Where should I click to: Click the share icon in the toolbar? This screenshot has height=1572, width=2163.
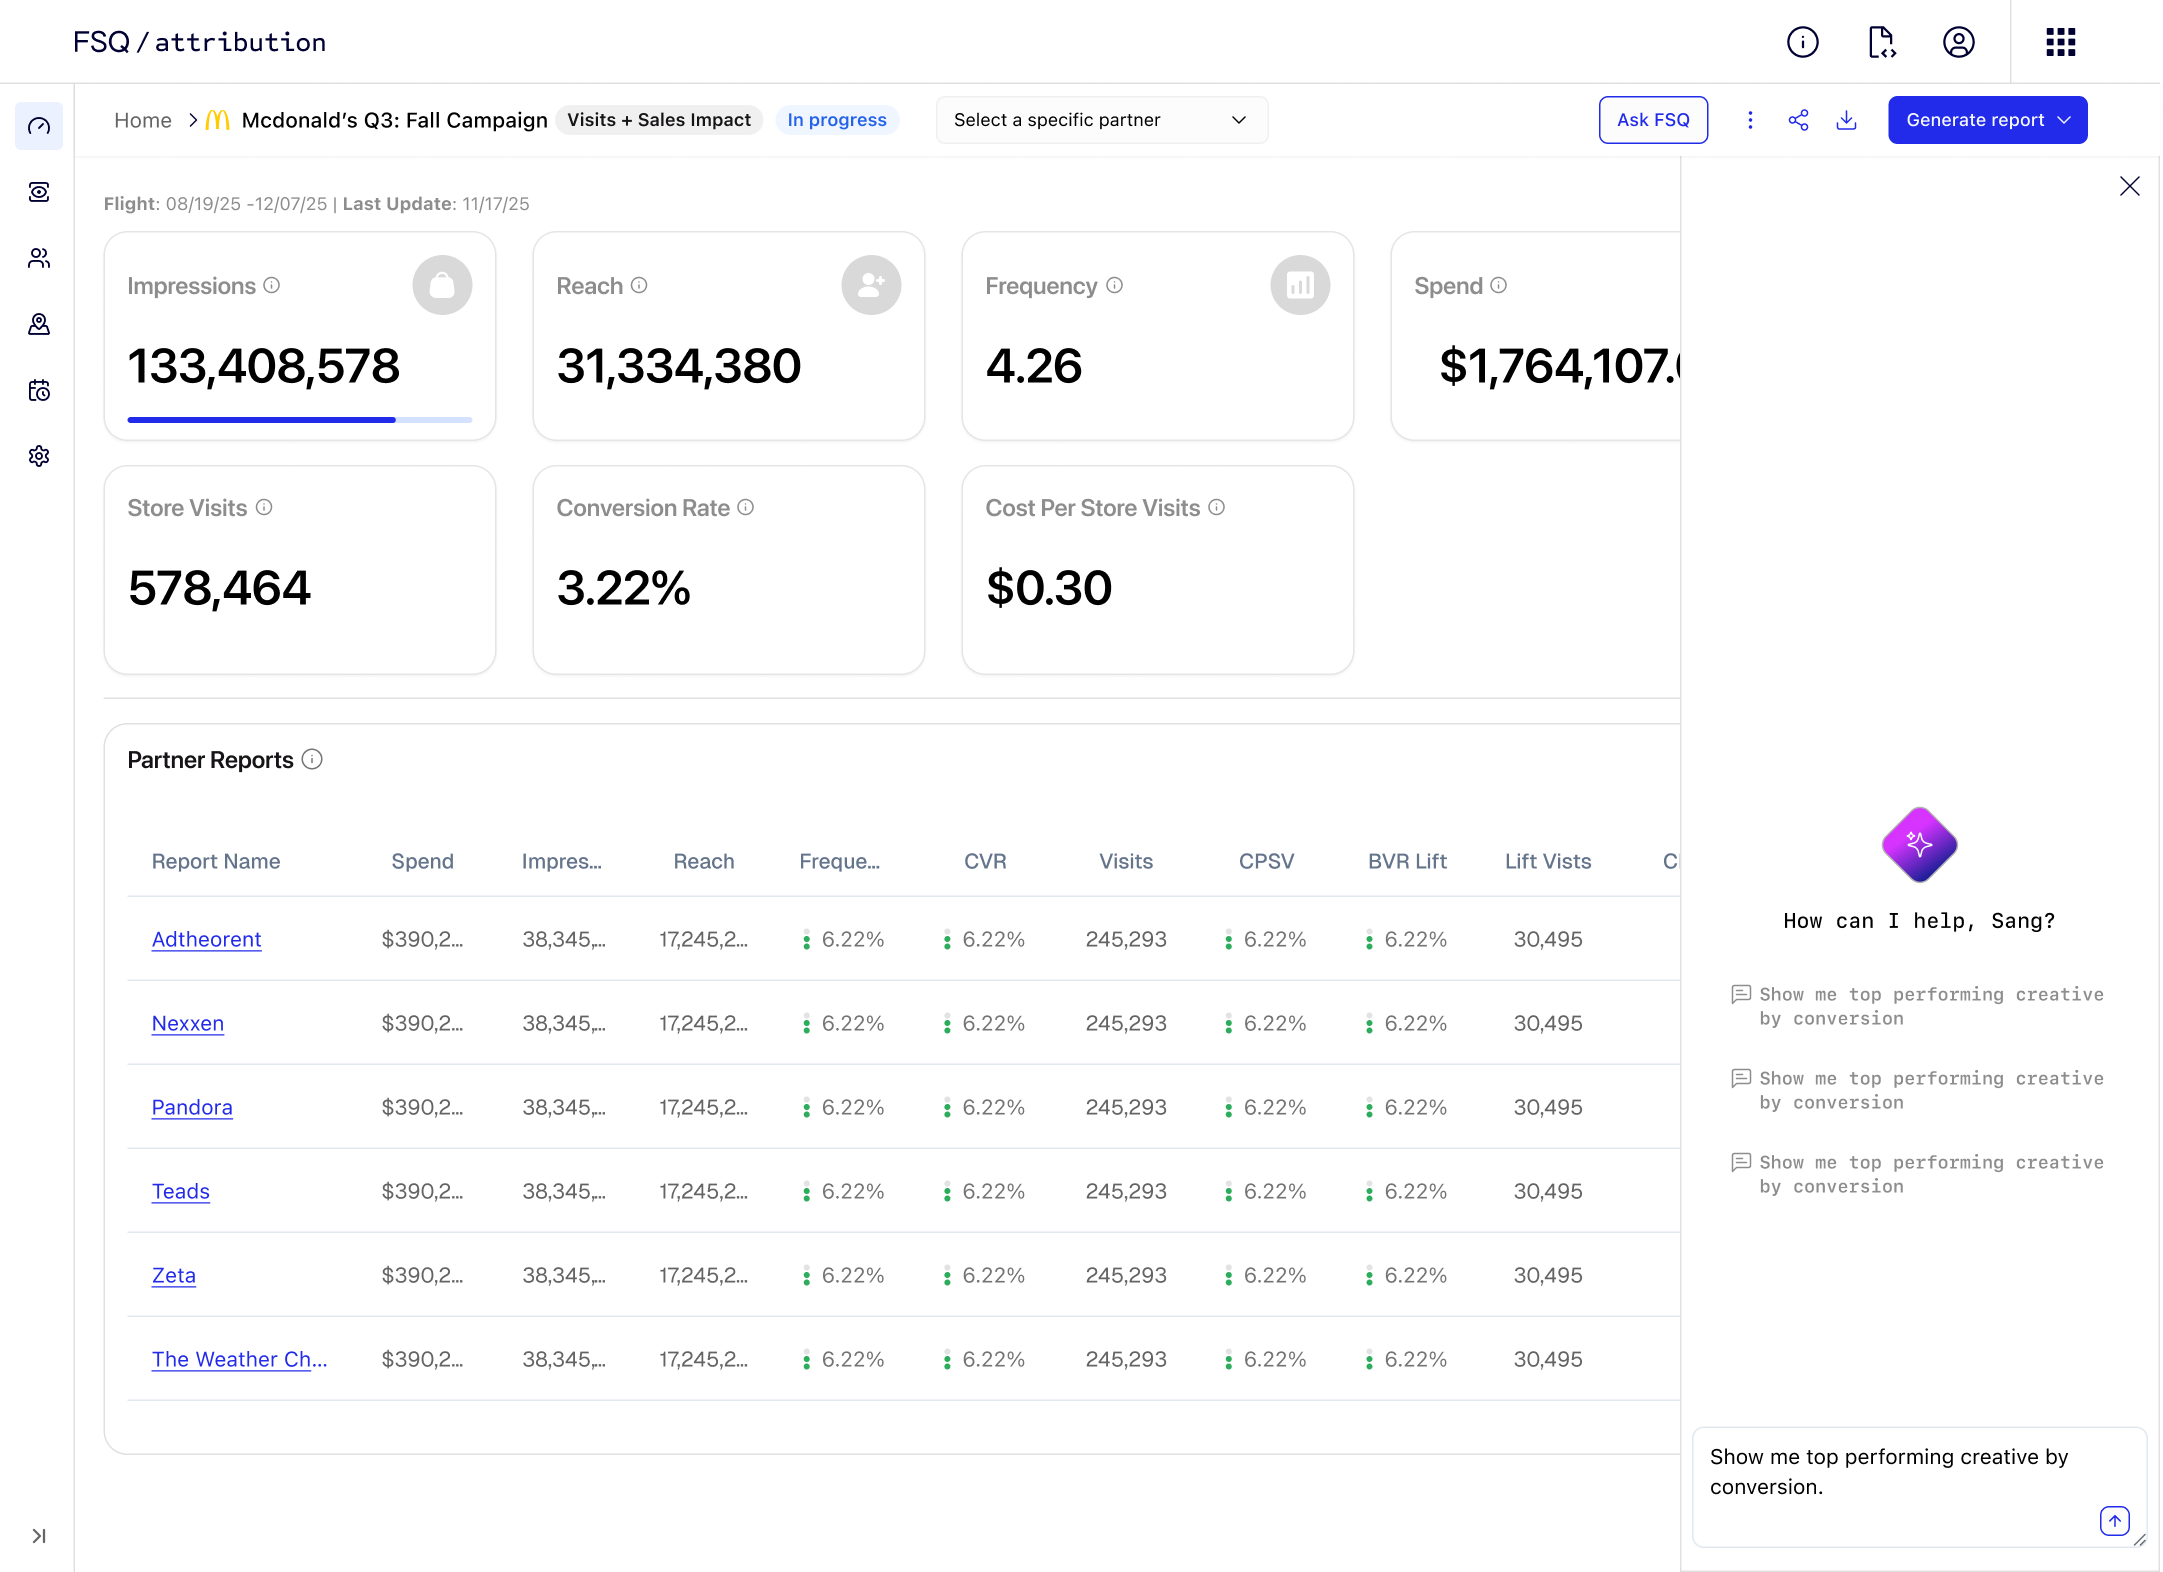click(1798, 120)
